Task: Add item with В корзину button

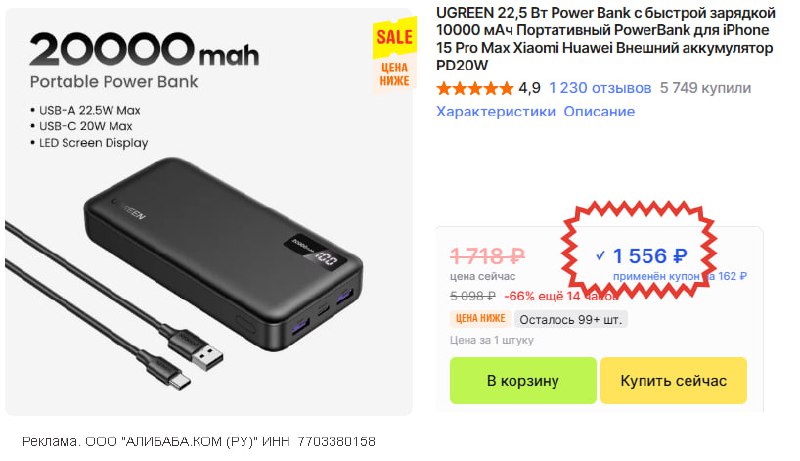Action: pos(522,380)
